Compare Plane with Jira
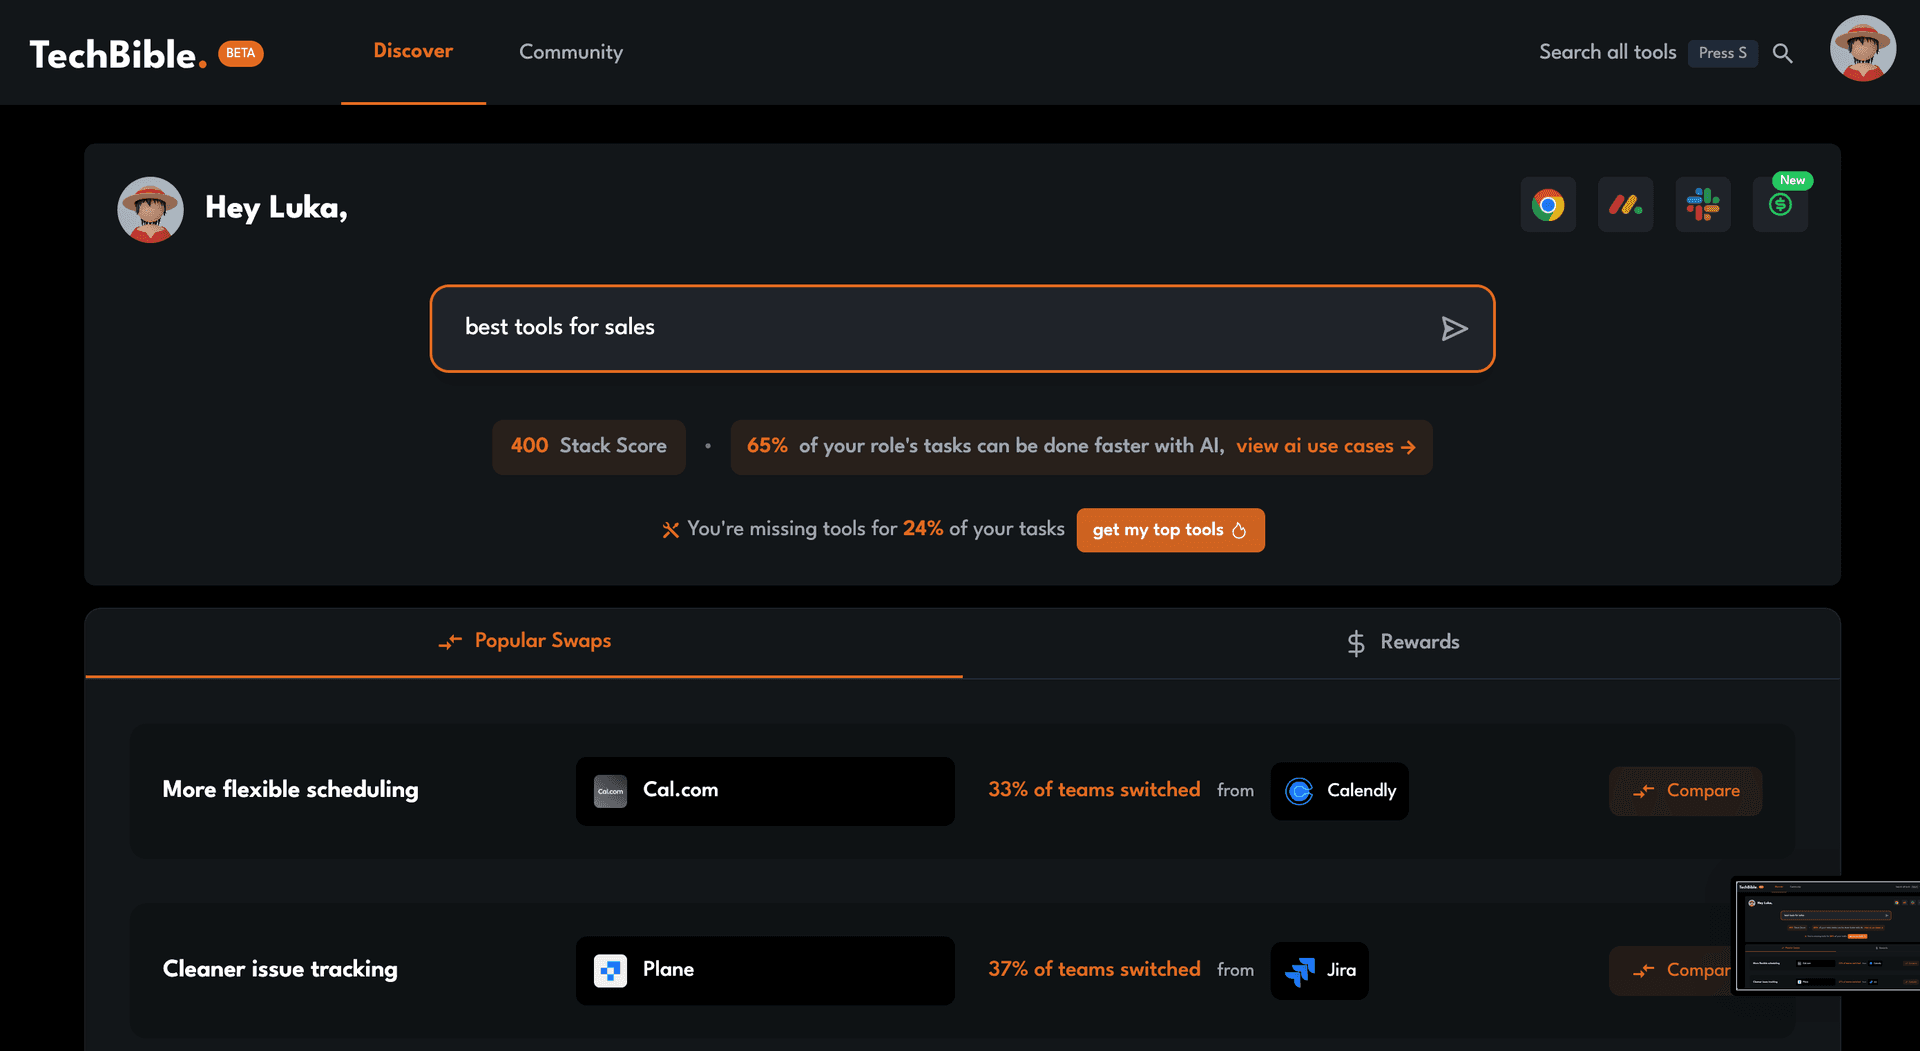The height and width of the screenshot is (1051, 1920). click(x=1671, y=970)
